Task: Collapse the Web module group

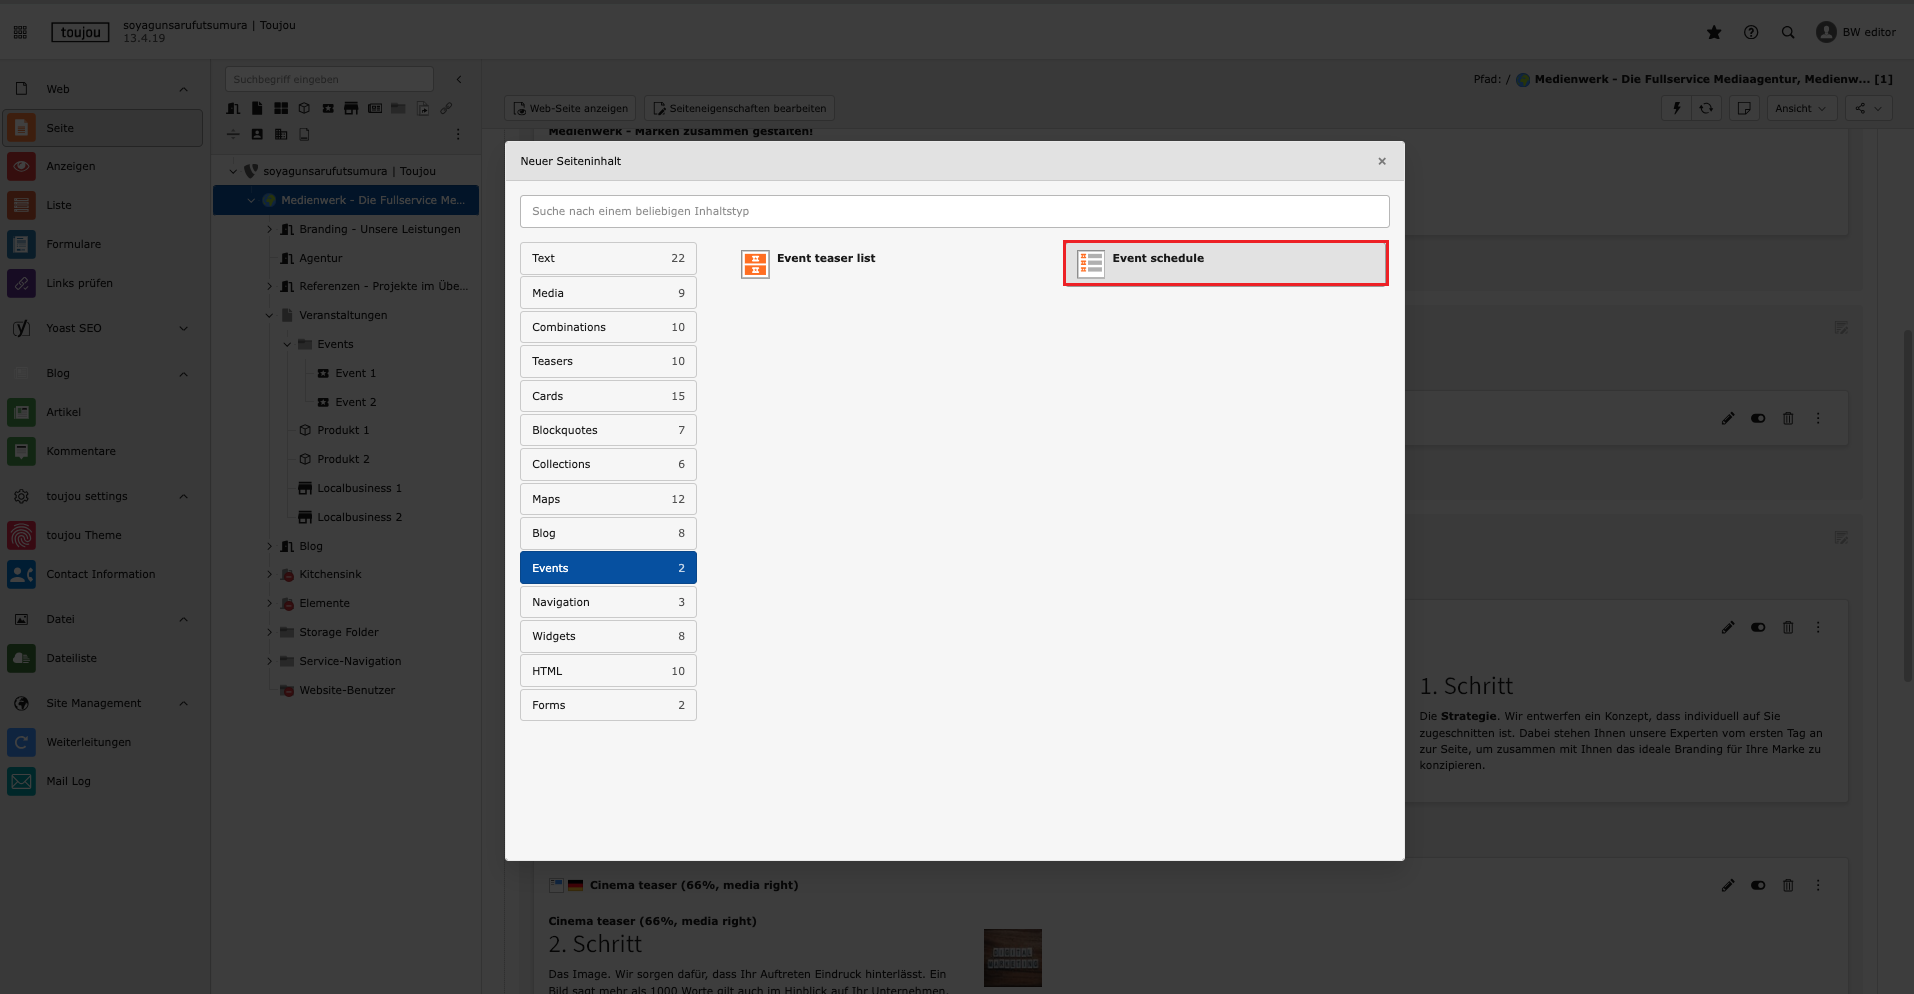Action: click(x=183, y=89)
